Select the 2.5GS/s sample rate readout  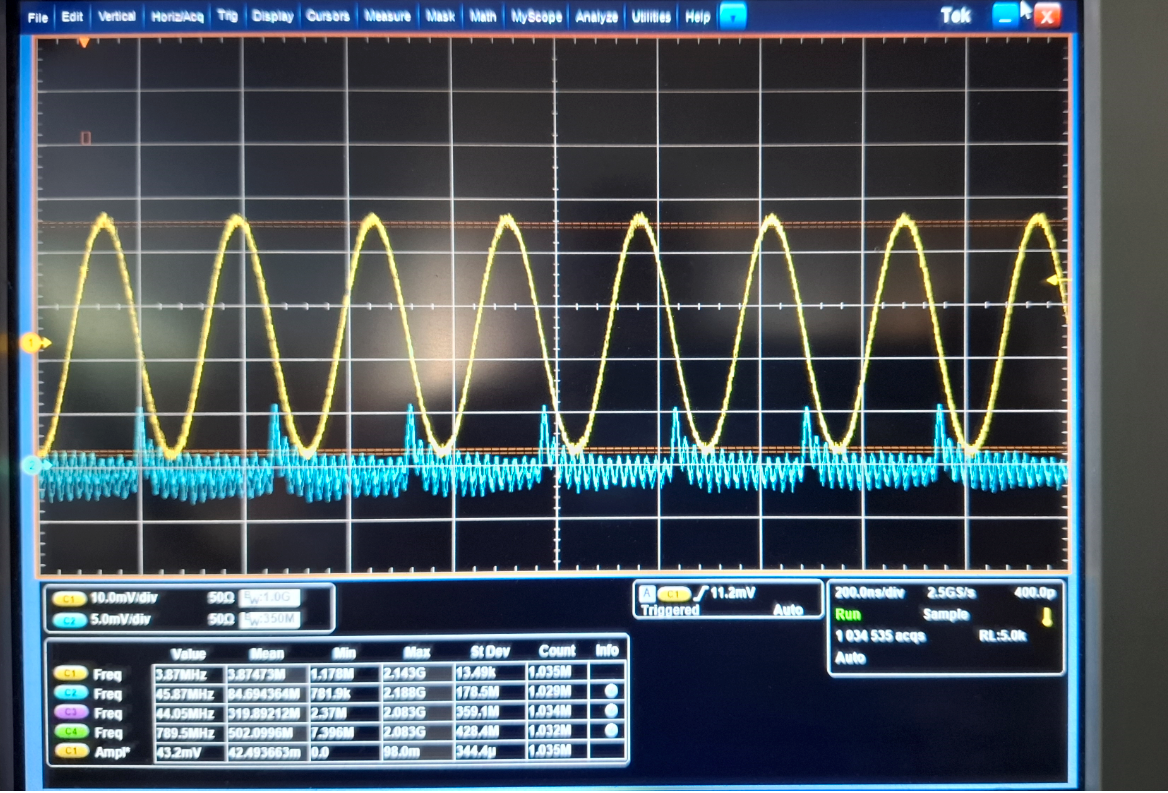click(950, 593)
